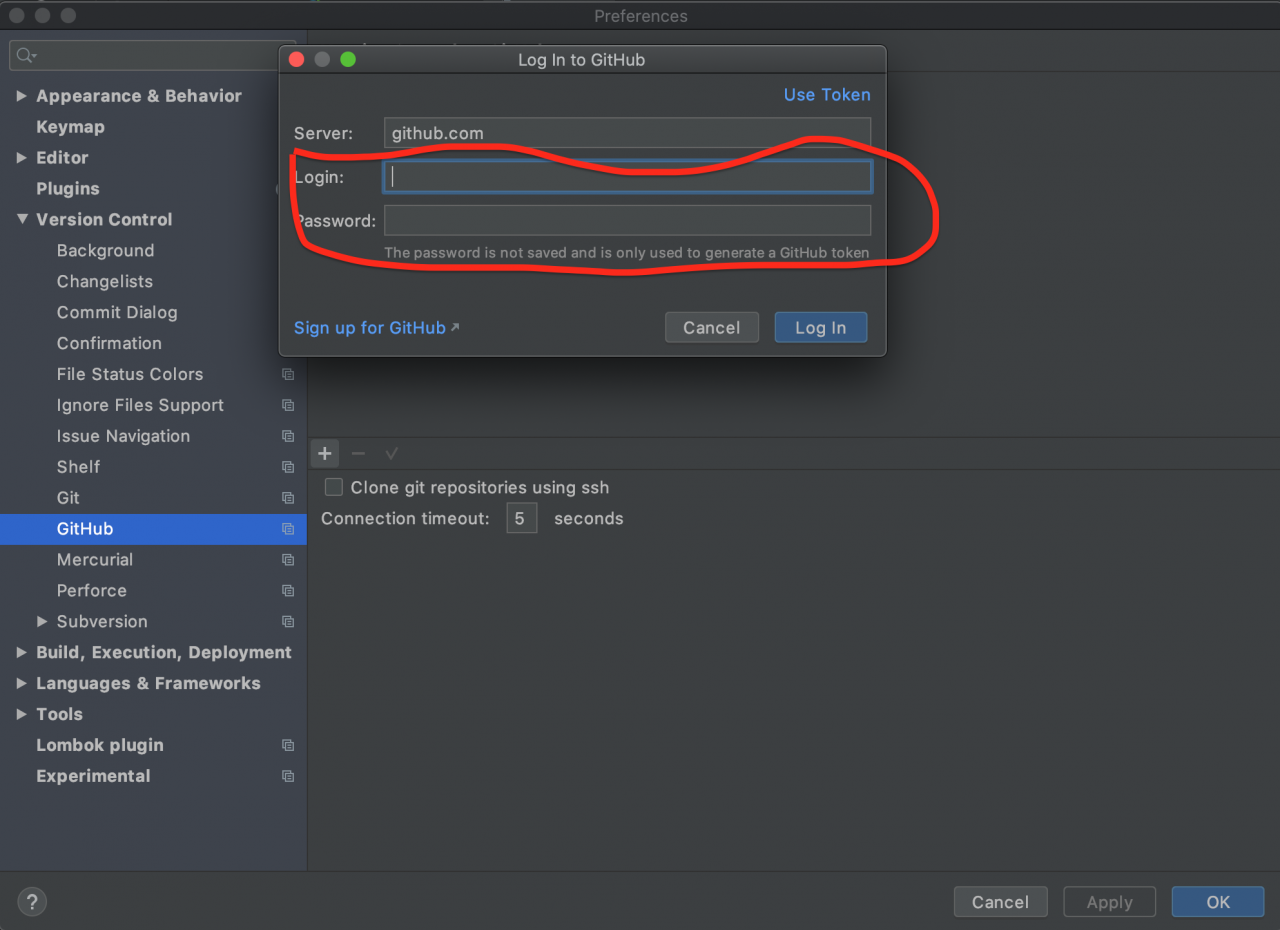Click project-level icon beside File Status Colors
Image resolution: width=1280 pixels, height=930 pixels.
pyautogui.click(x=288, y=375)
